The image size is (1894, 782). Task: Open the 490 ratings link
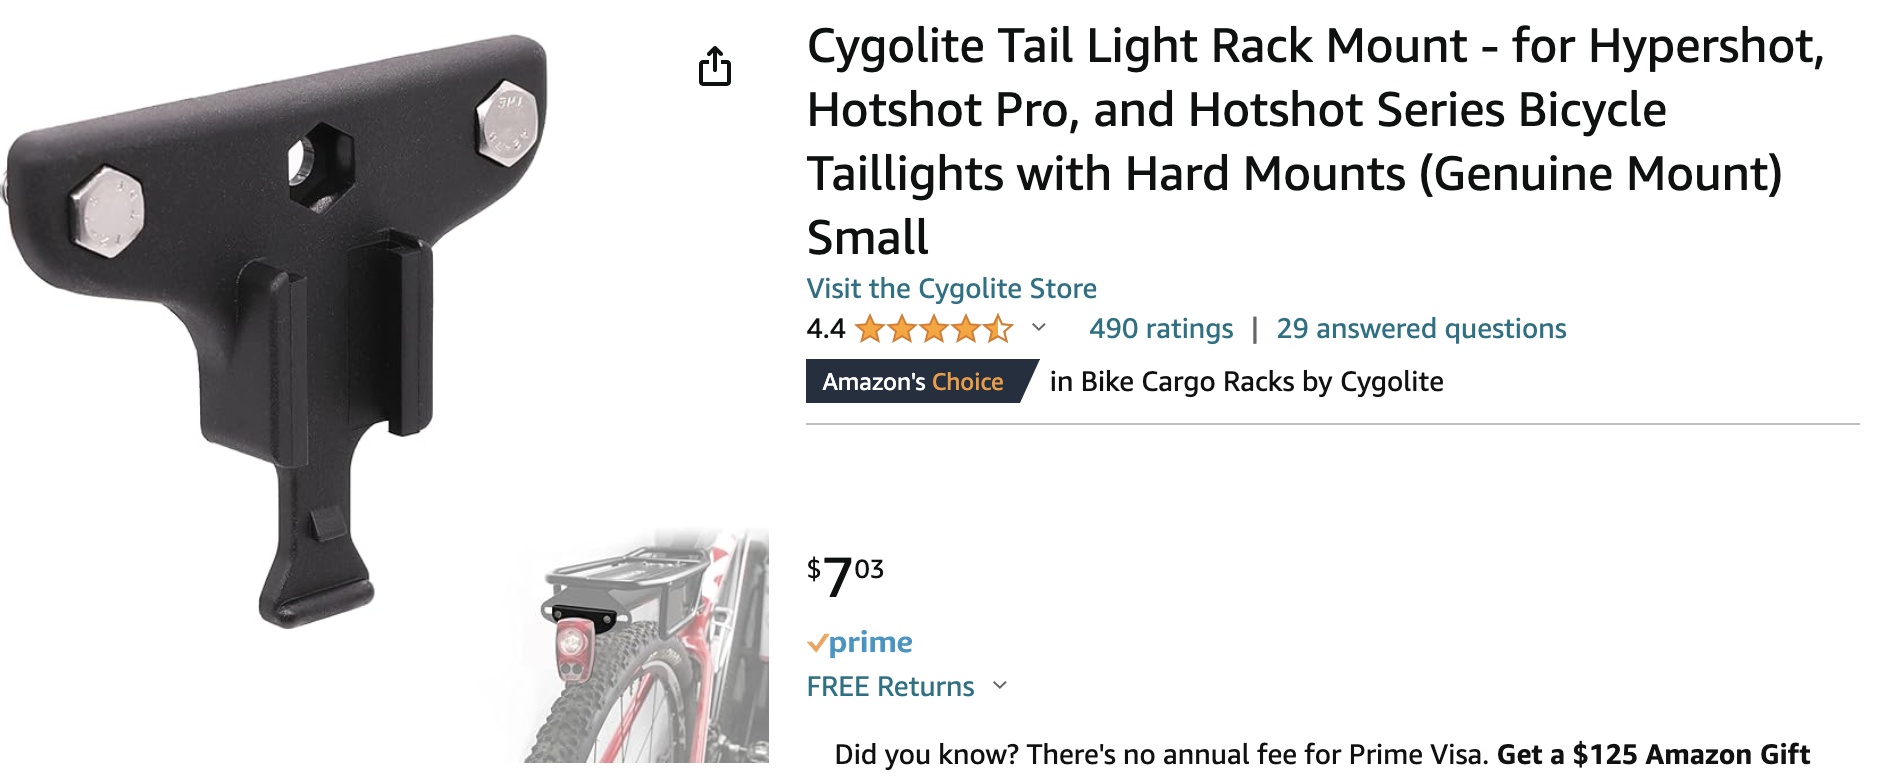(1161, 329)
